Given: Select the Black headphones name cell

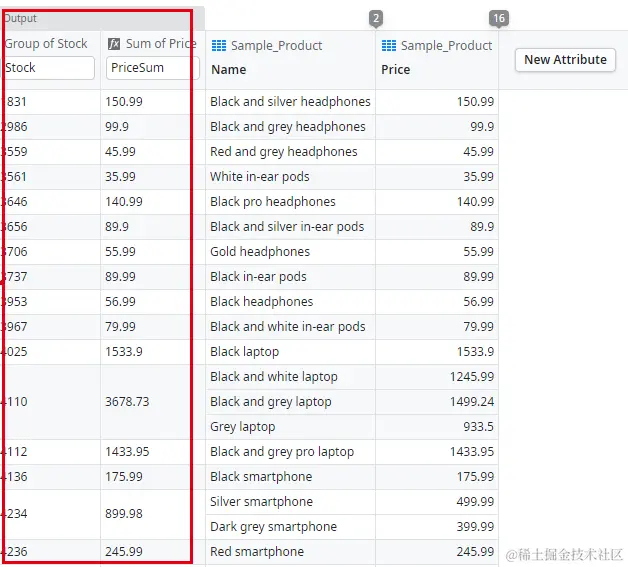Looking at the screenshot, I should pos(290,302).
